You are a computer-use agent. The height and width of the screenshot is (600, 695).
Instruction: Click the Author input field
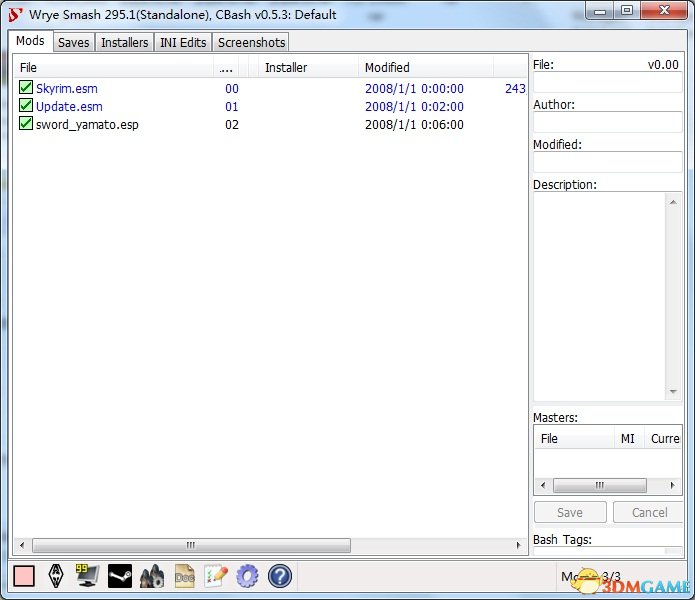[x=607, y=122]
